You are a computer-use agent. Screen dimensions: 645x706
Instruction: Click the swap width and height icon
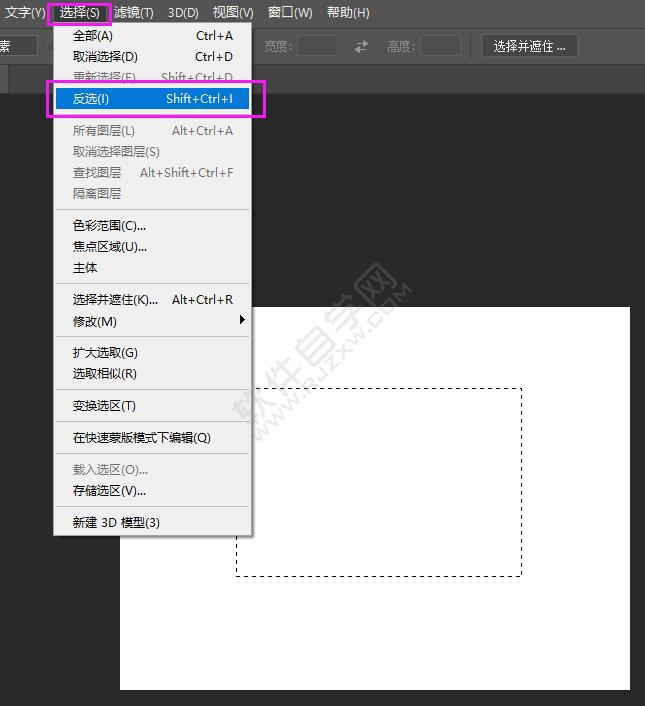361,46
